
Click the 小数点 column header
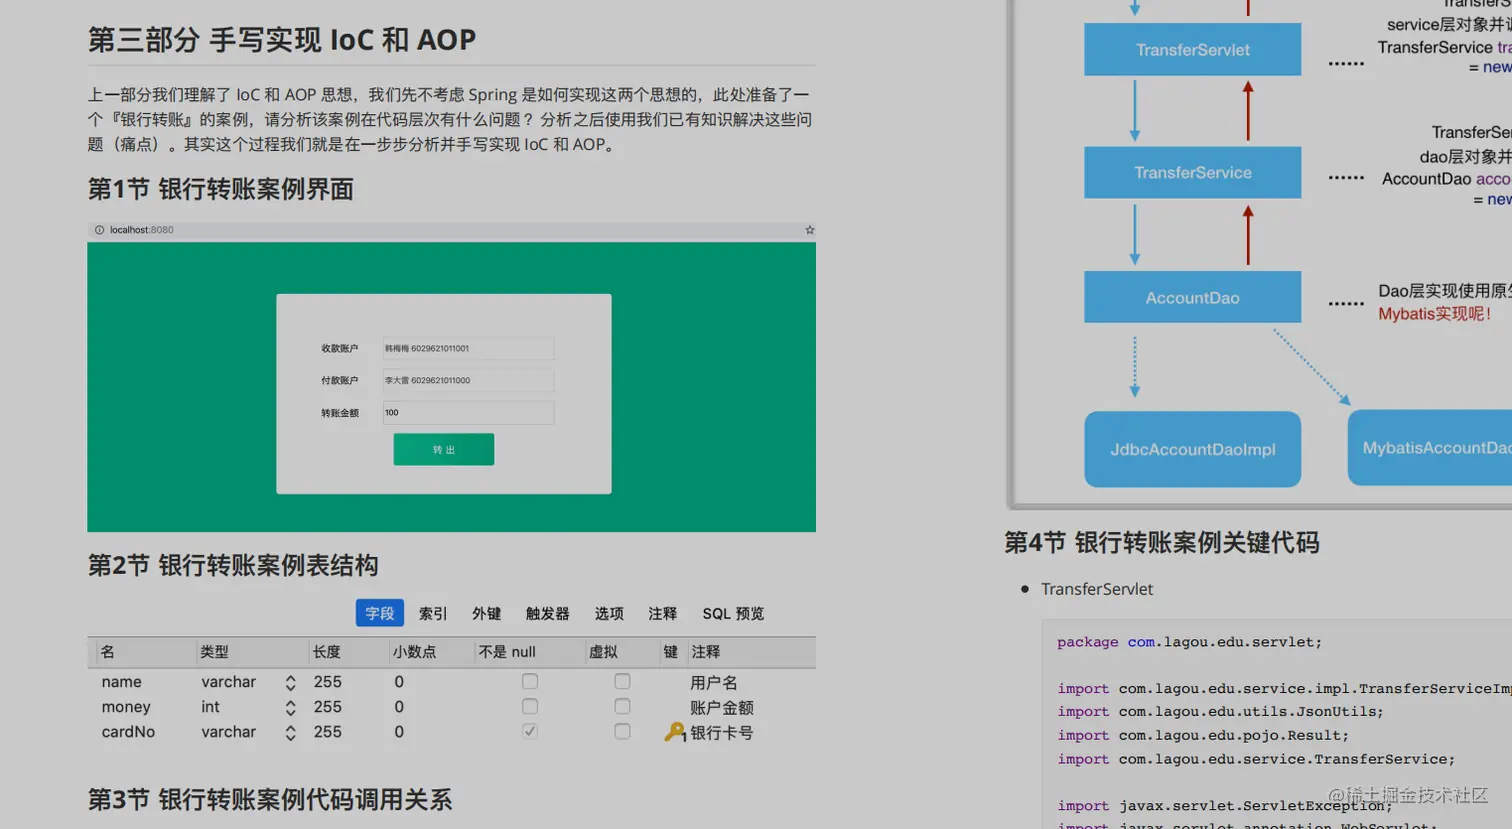(x=414, y=652)
